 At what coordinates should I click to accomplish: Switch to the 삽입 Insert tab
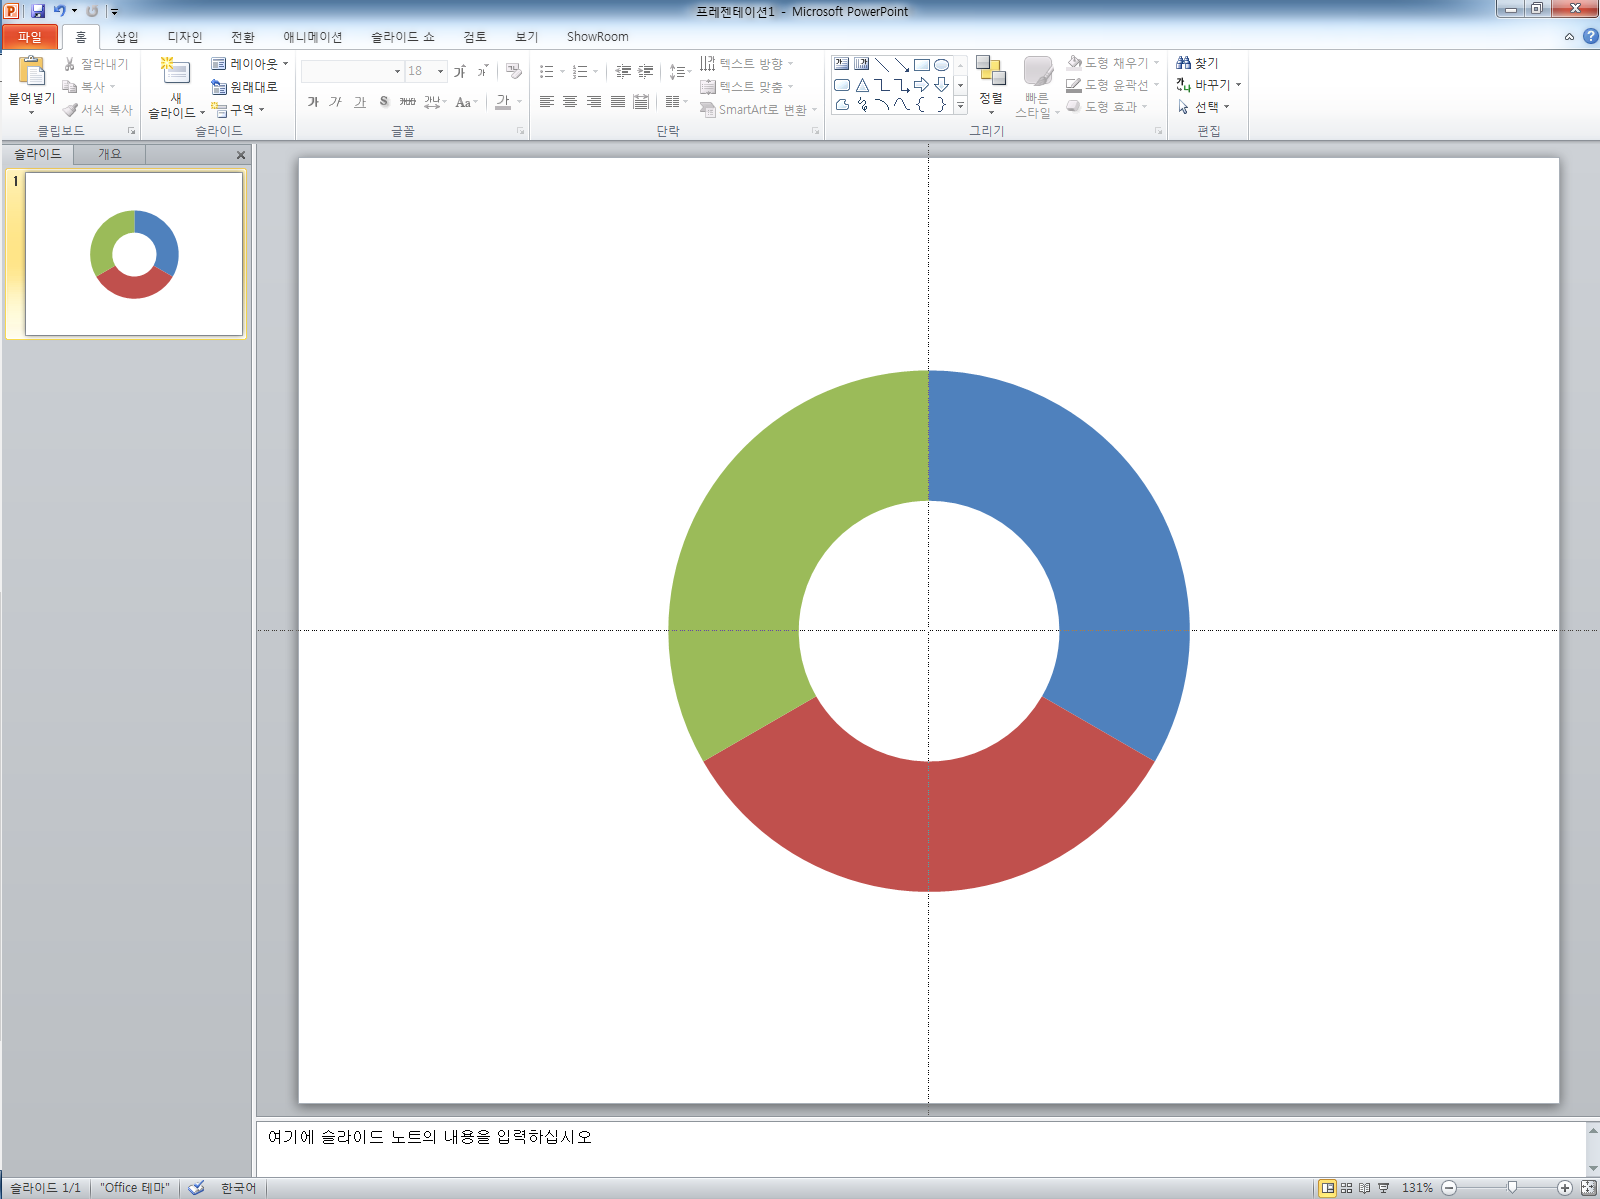coord(127,37)
